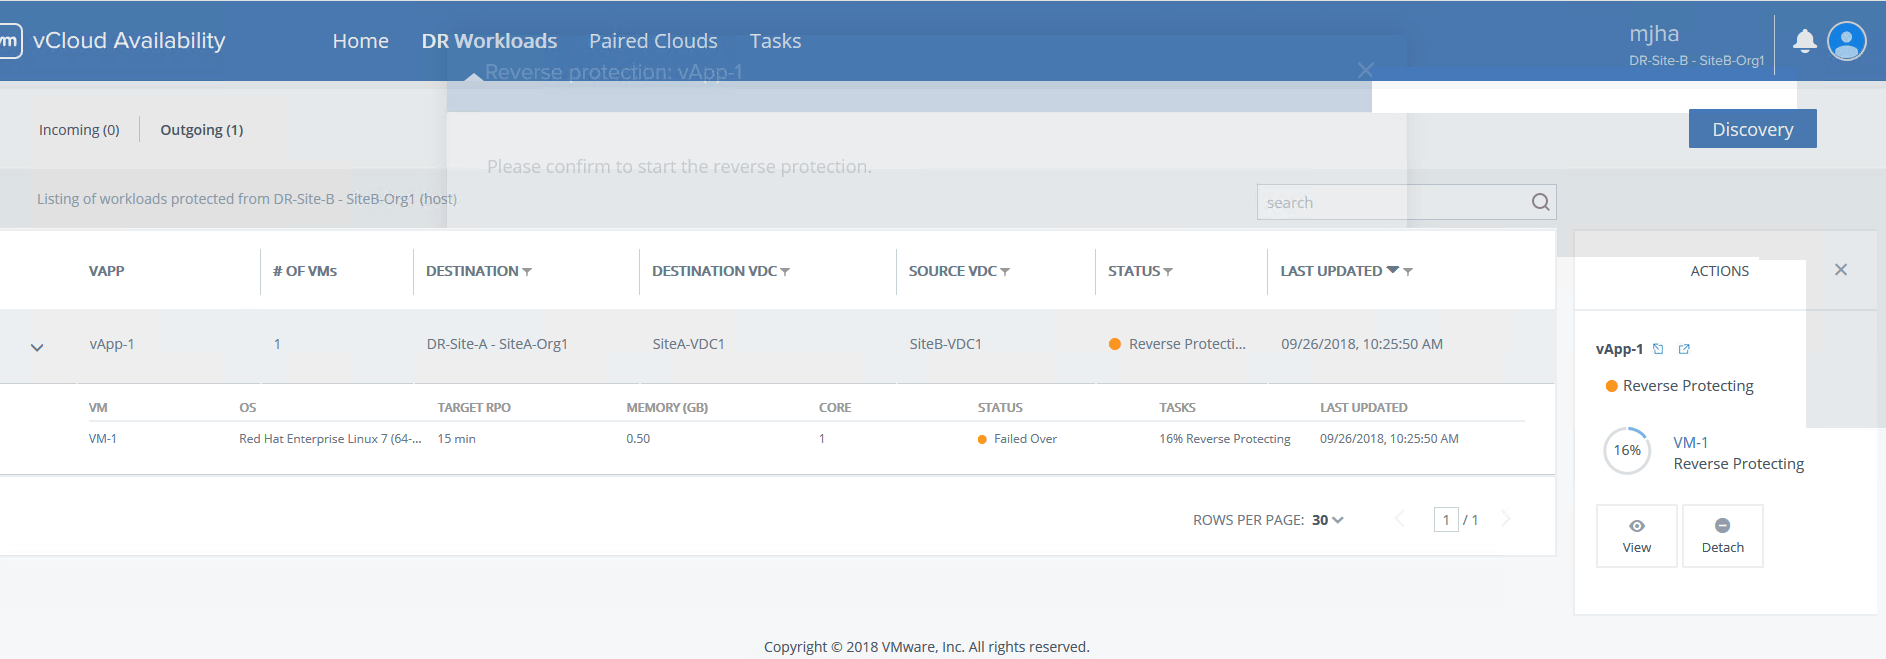Click the 16% progress circle

[x=1627, y=451]
